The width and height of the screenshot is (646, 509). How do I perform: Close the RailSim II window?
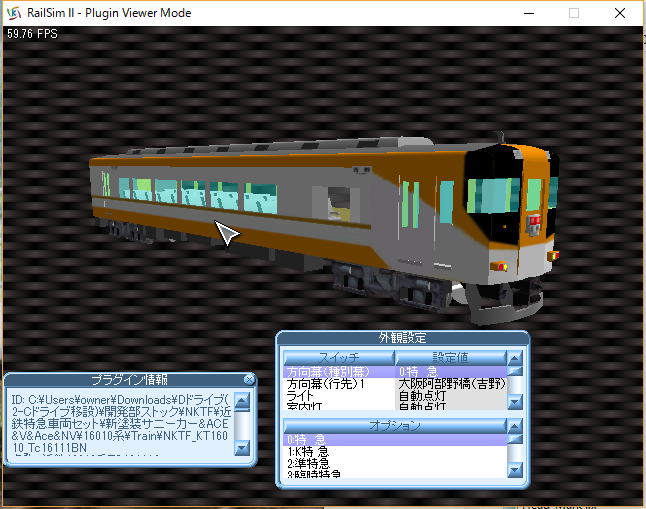pyautogui.click(x=620, y=13)
